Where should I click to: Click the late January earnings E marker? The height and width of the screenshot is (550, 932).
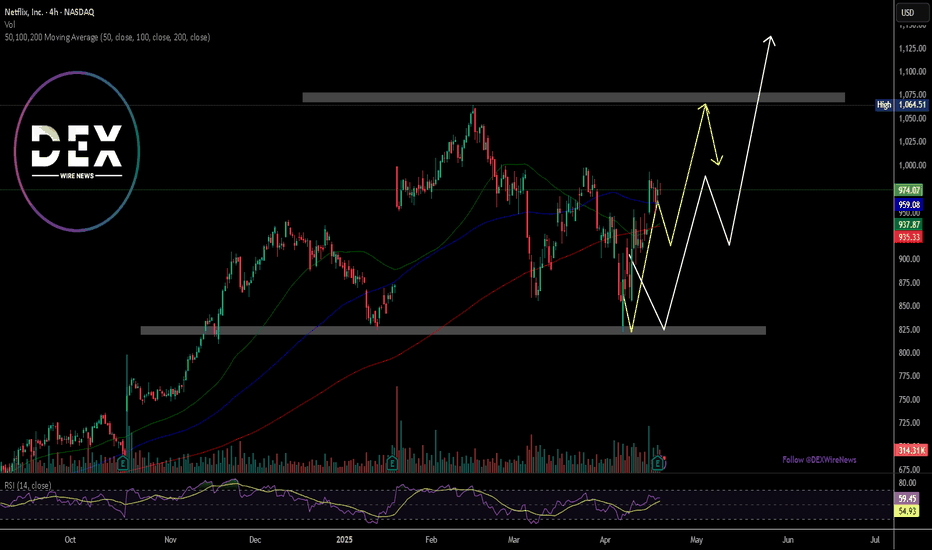tap(392, 462)
